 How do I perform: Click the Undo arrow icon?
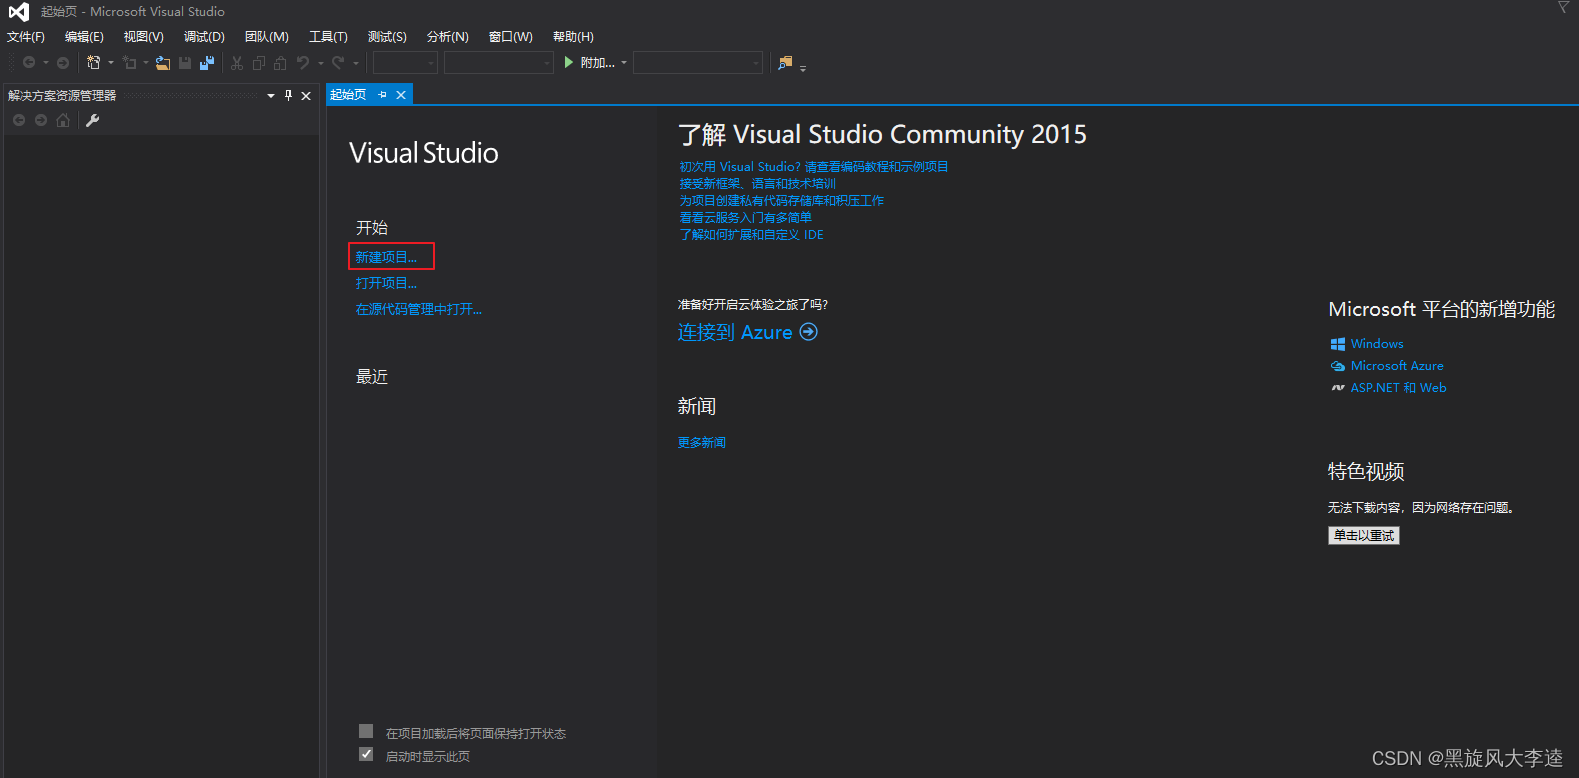[303, 62]
